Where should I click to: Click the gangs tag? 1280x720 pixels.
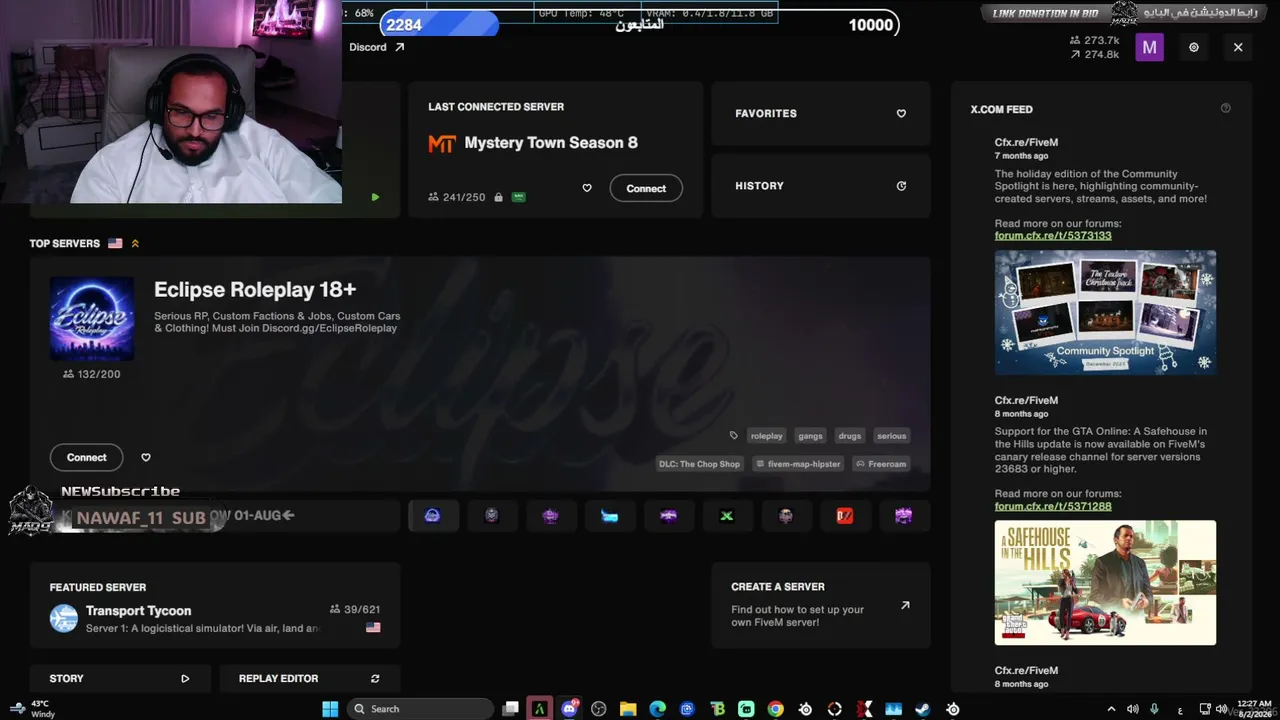[x=811, y=436]
